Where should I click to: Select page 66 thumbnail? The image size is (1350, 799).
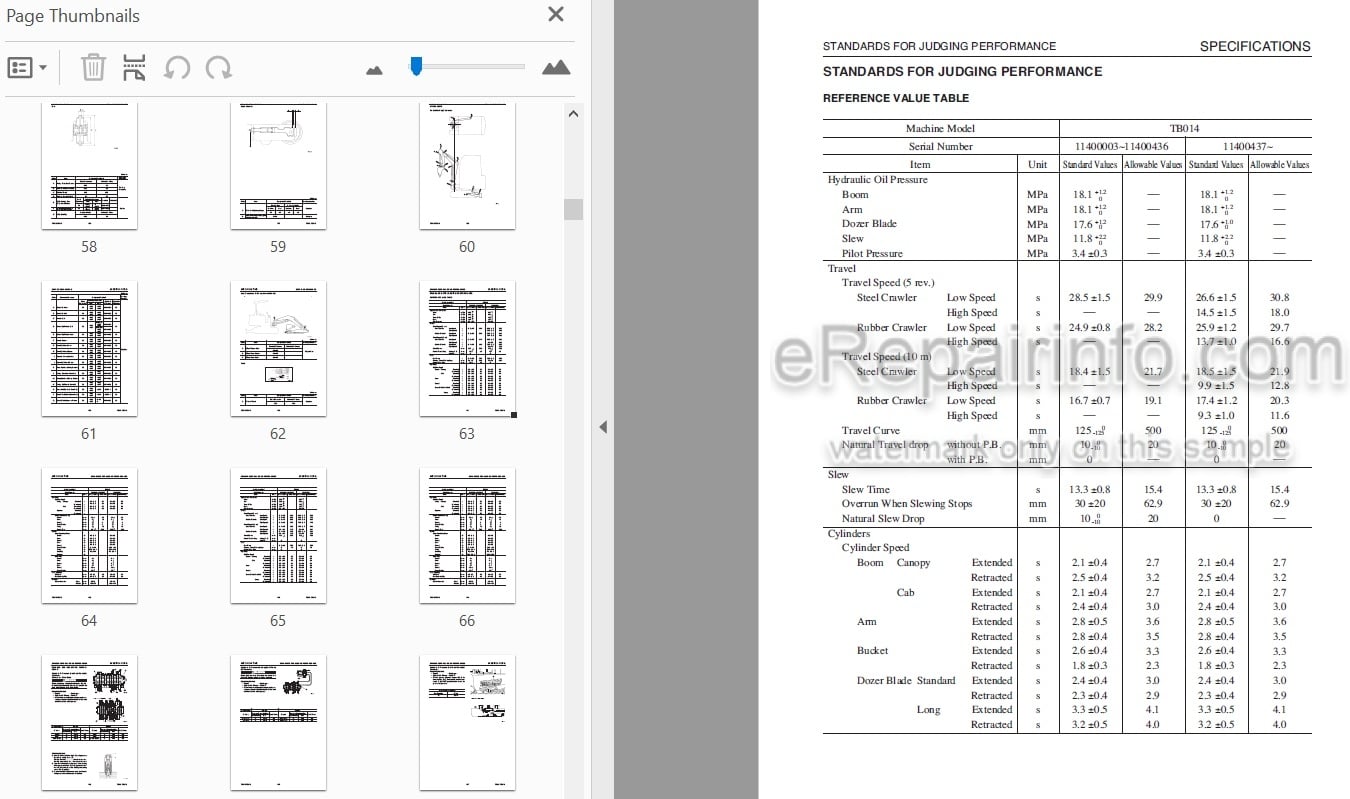pyautogui.click(x=467, y=536)
